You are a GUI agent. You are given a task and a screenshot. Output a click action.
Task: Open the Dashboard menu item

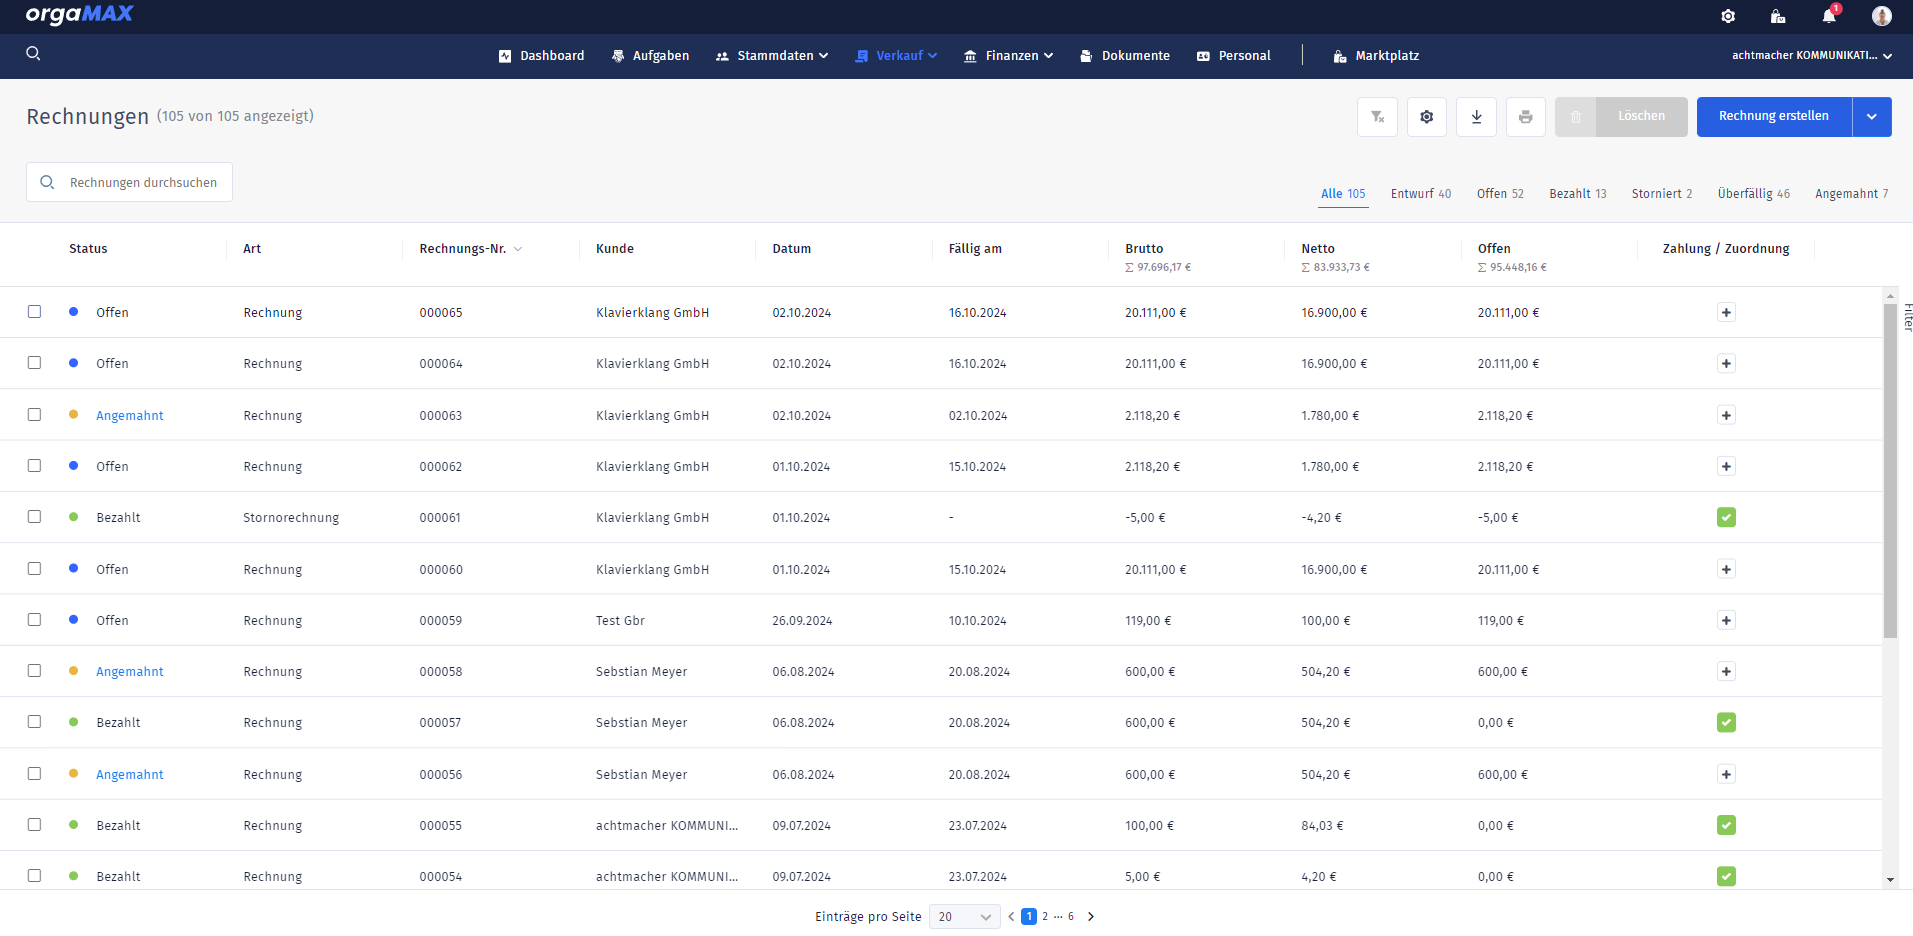[x=541, y=56]
